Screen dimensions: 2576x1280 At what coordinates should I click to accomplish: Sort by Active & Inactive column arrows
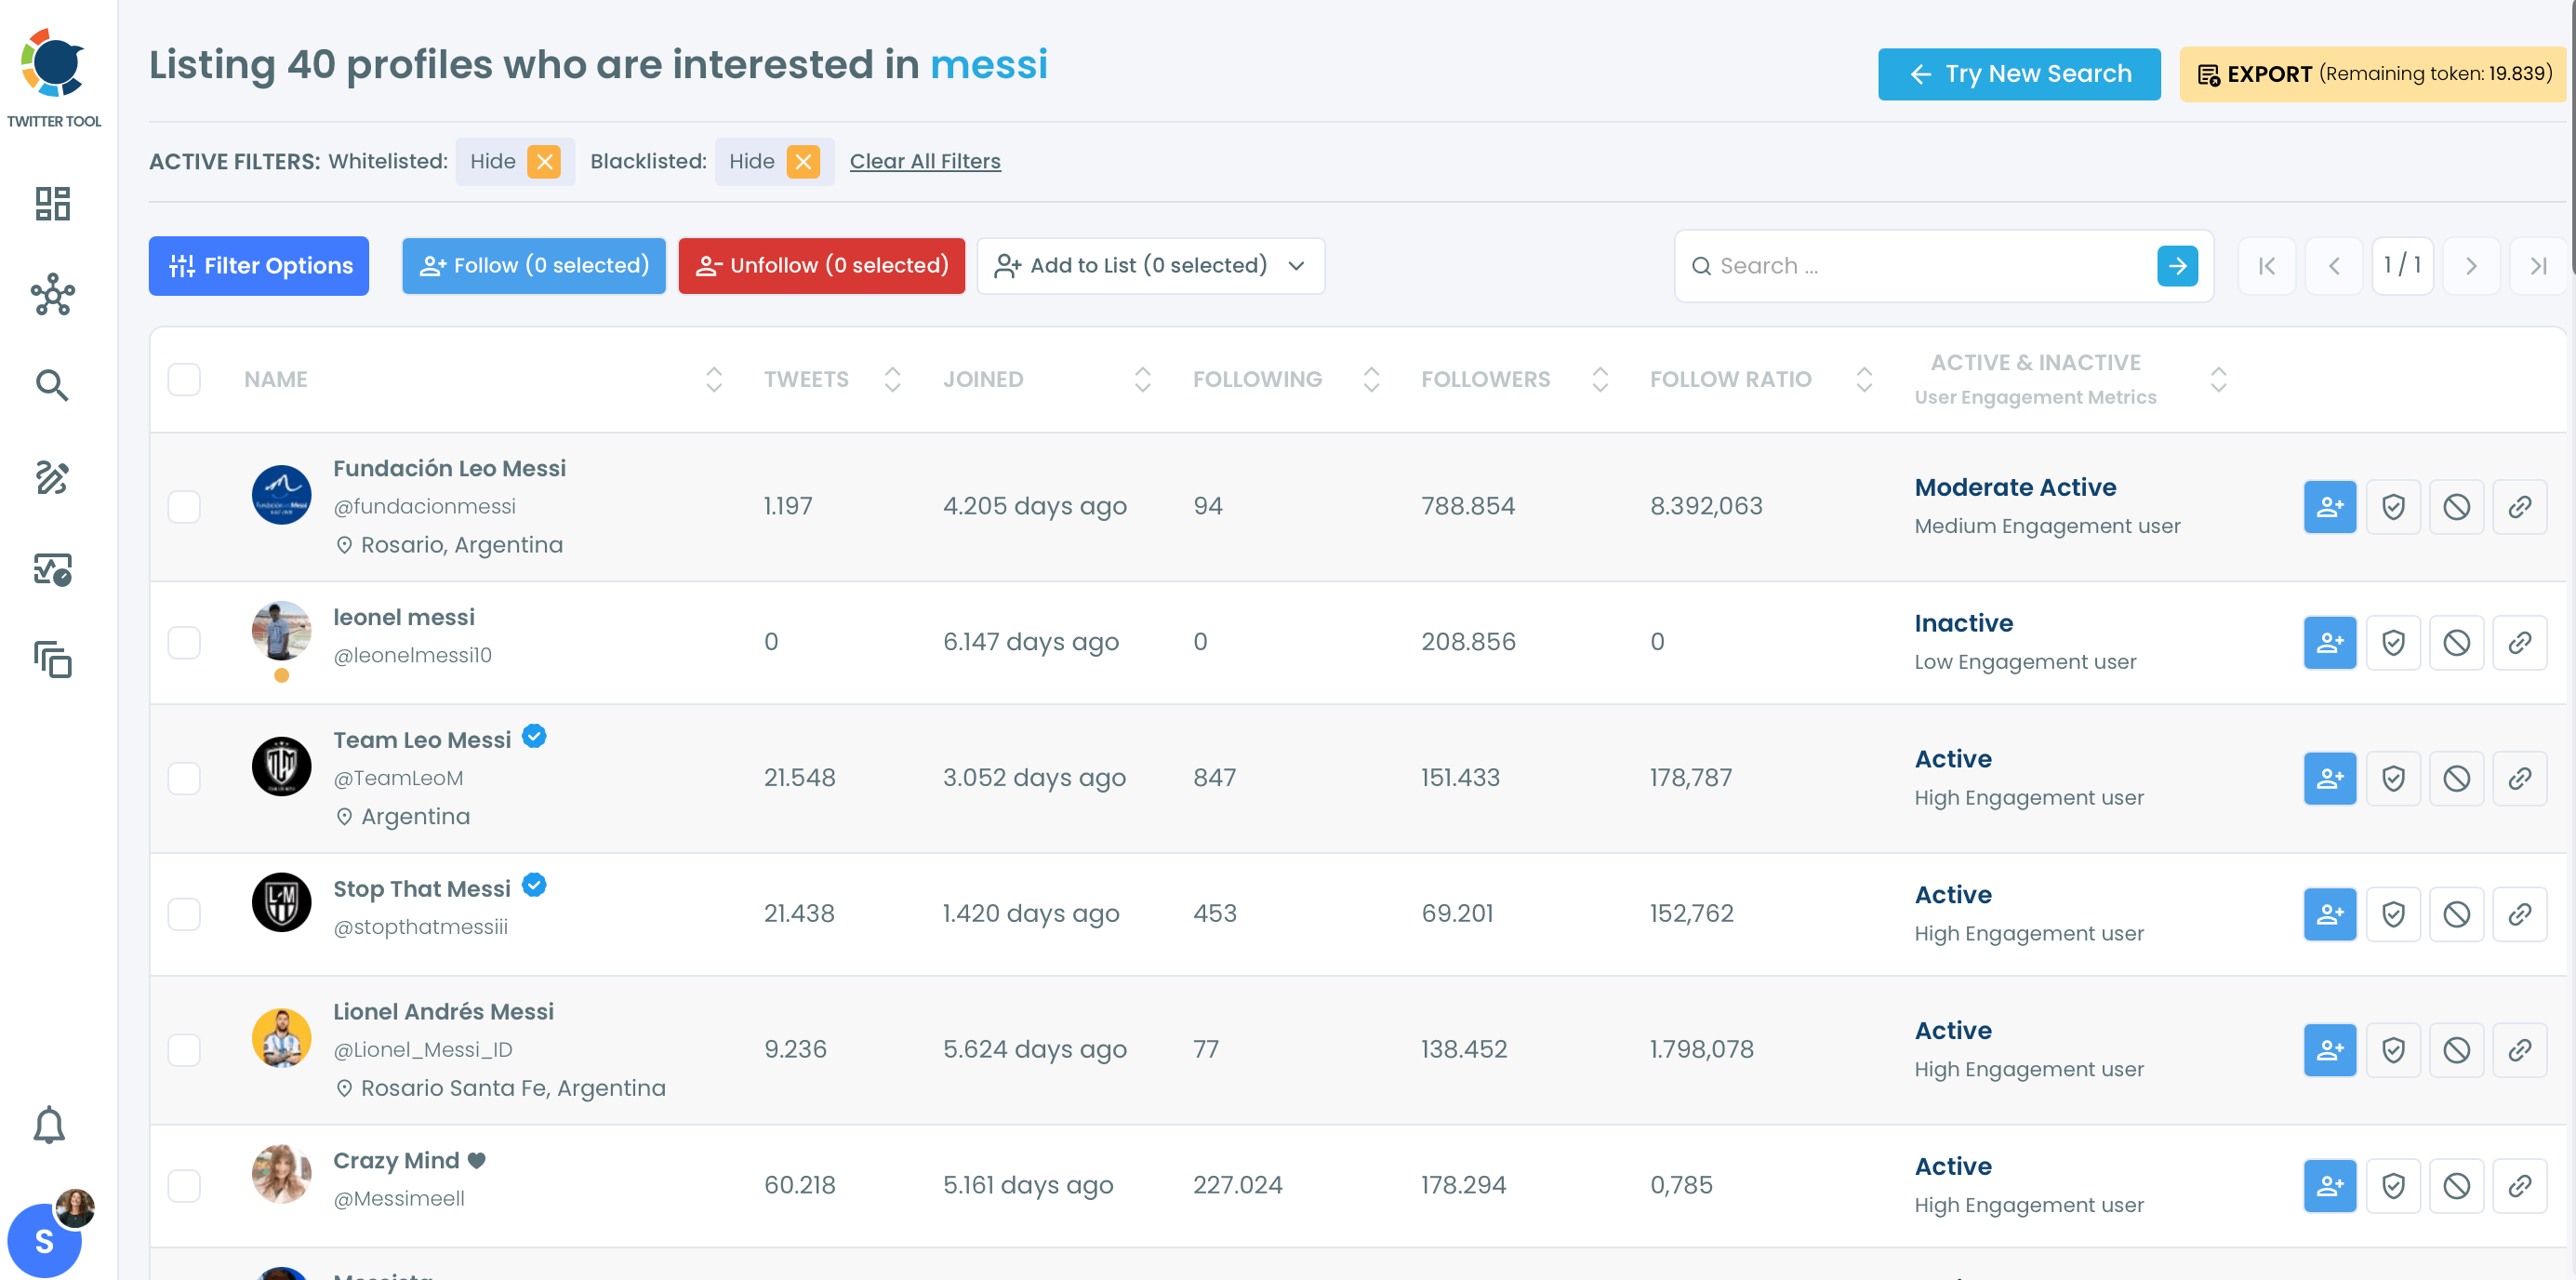pyautogui.click(x=2219, y=380)
